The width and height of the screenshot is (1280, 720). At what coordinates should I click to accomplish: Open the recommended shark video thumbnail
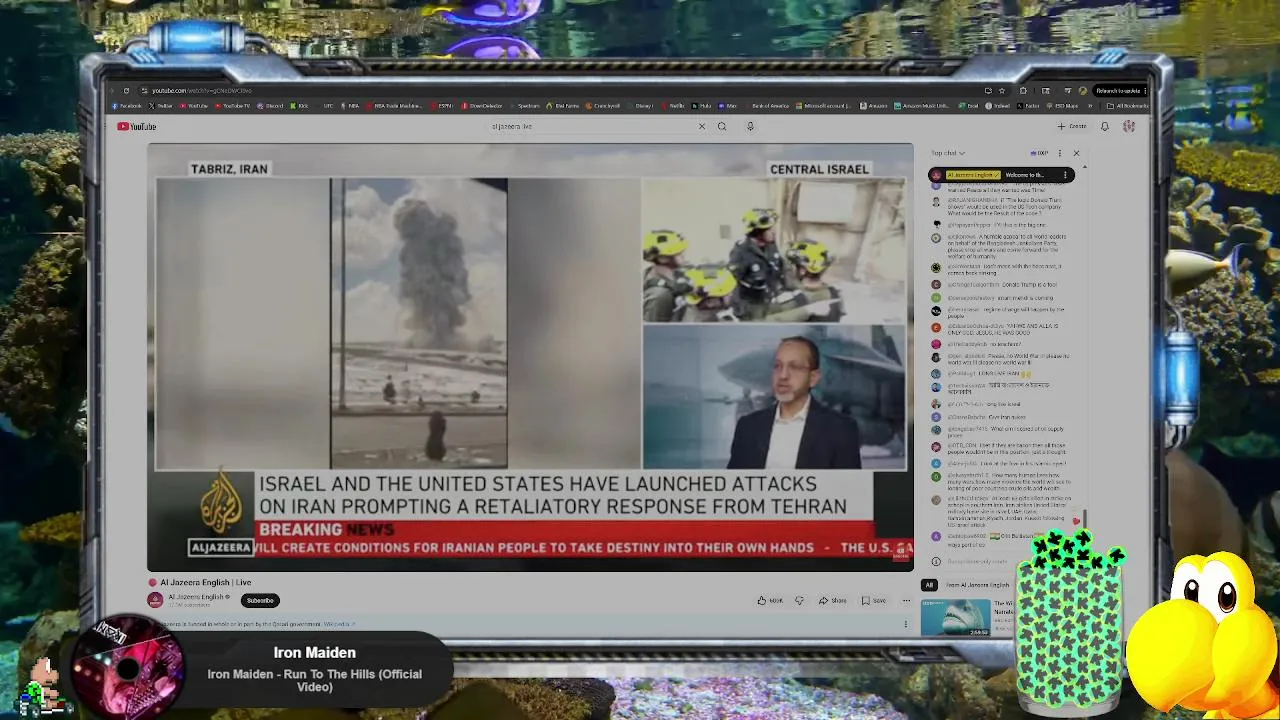956,617
